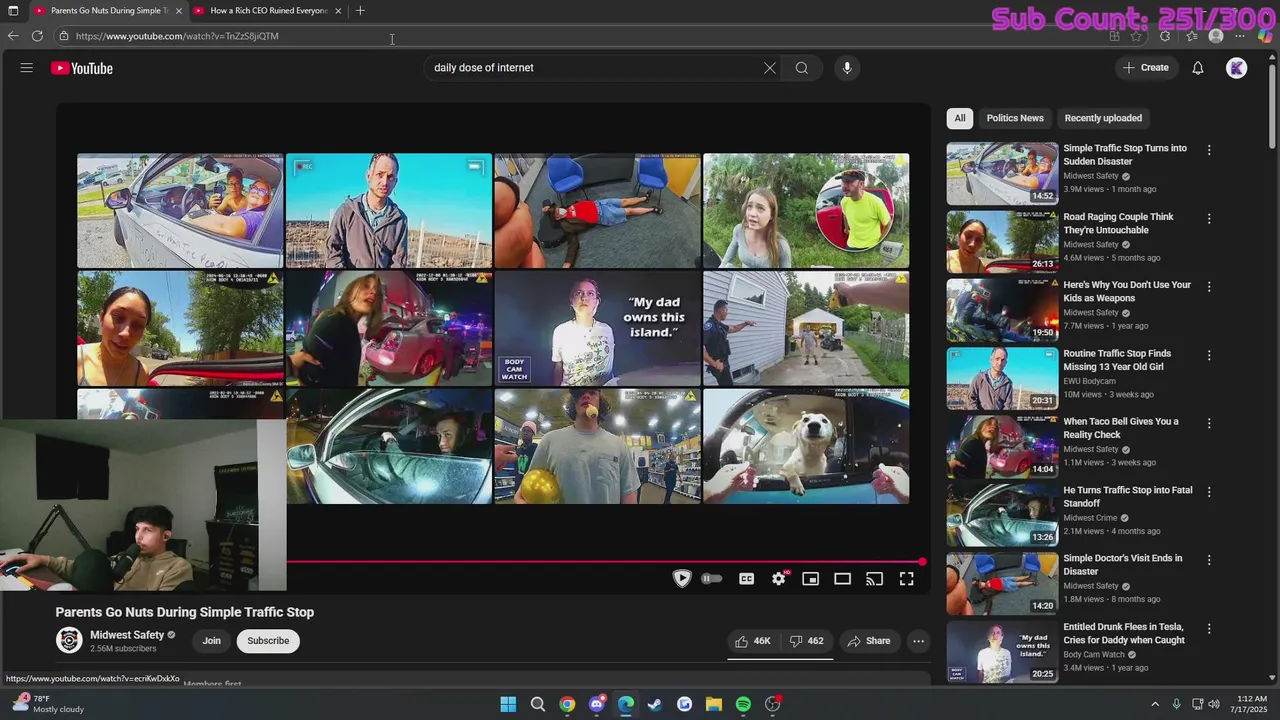1280x720 pixels.
Task: Go back in the browser
Action: 13,36
